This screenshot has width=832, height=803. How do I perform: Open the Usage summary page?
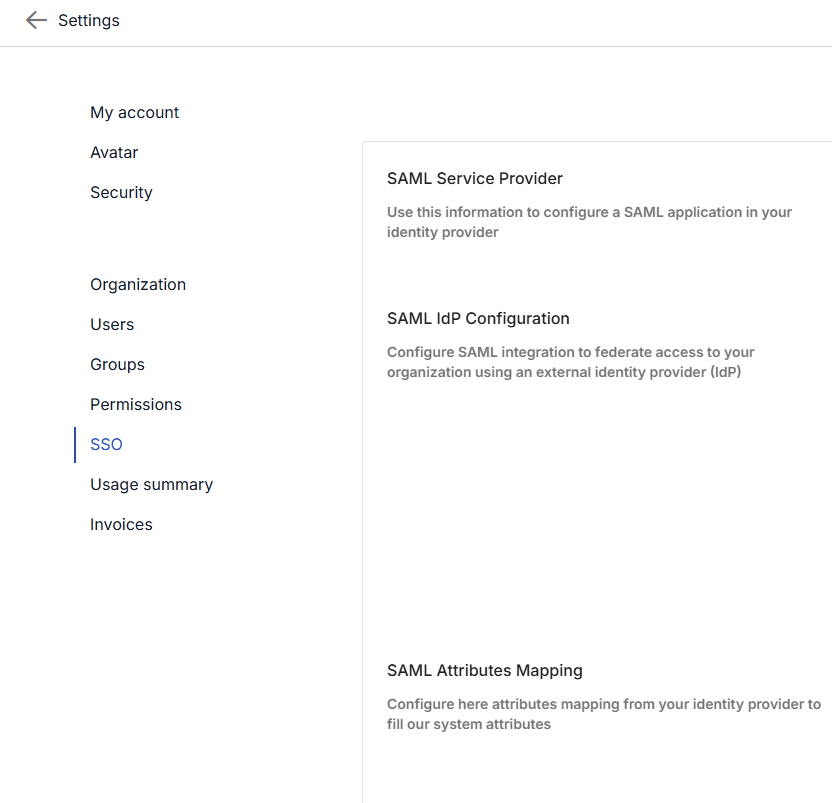click(151, 485)
